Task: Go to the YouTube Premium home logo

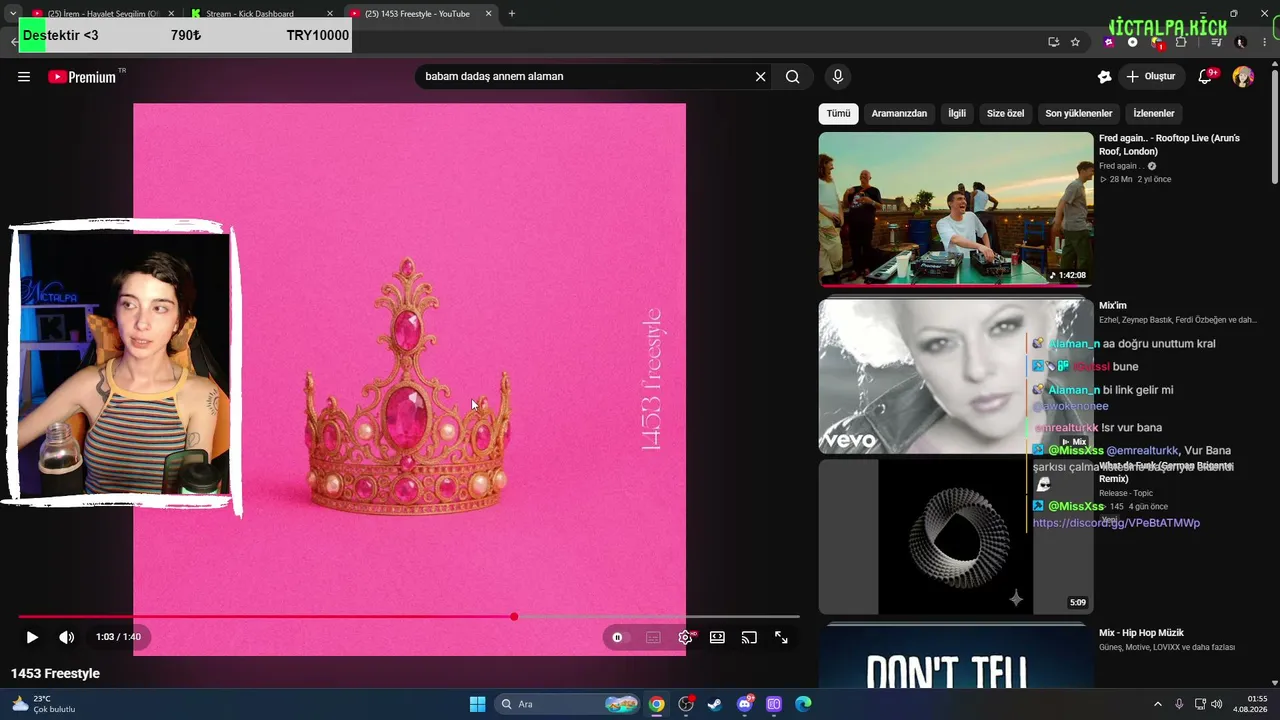Action: [83, 77]
